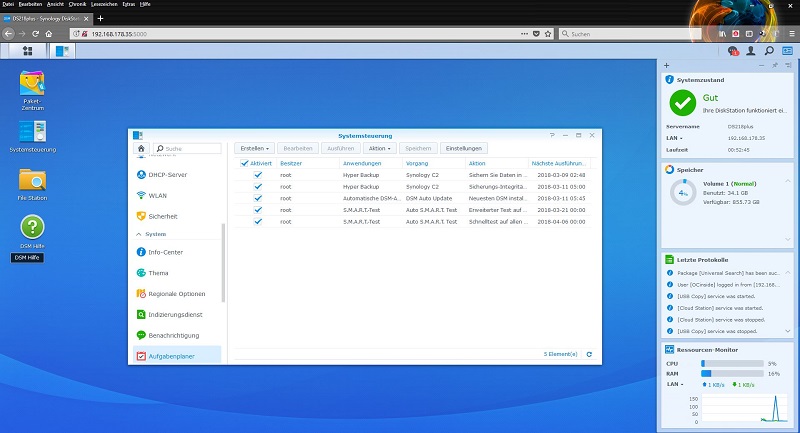Image resolution: width=800 pixels, height=433 pixels.
Task: Click the Volume 1 usage ring
Action: coord(683,193)
